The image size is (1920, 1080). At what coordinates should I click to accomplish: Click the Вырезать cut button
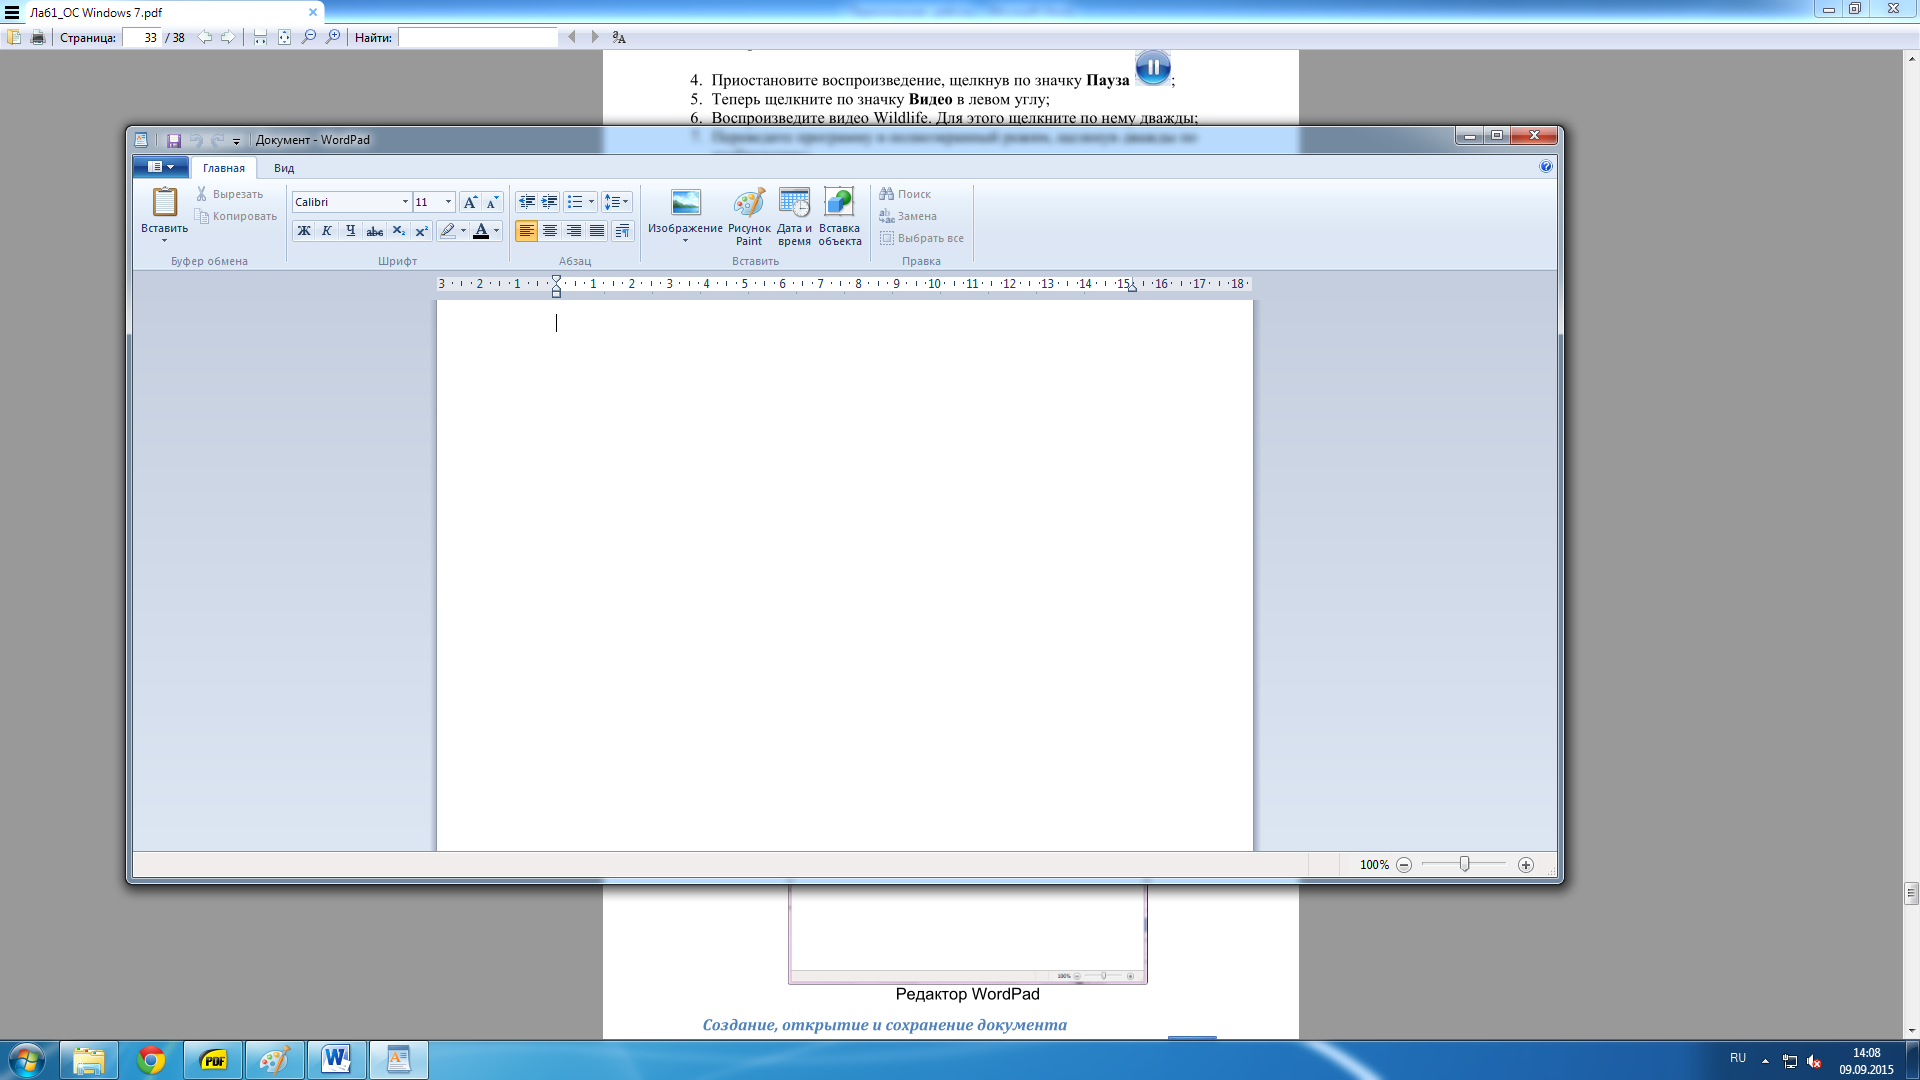coord(229,194)
